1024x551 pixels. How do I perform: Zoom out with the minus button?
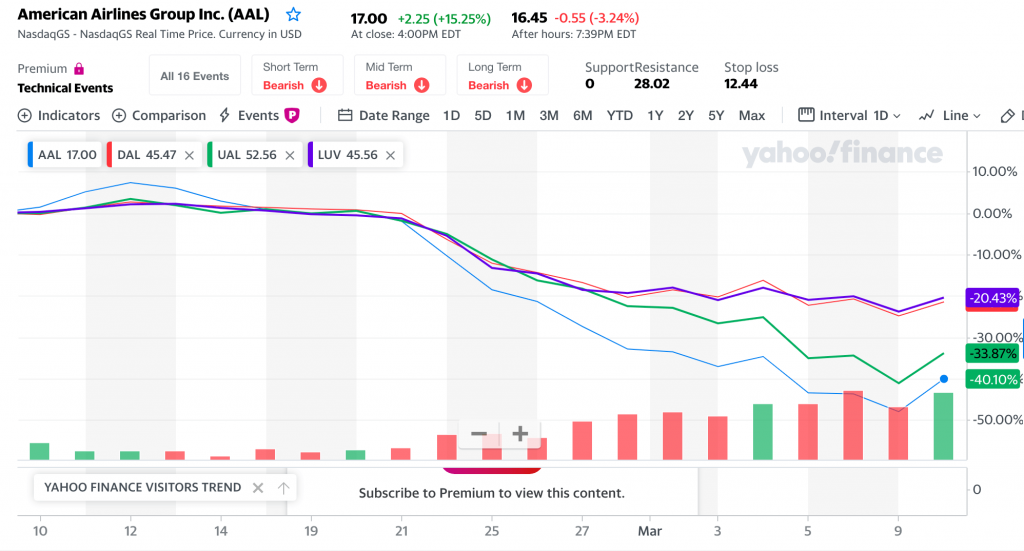pyautogui.click(x=479, y=434)
